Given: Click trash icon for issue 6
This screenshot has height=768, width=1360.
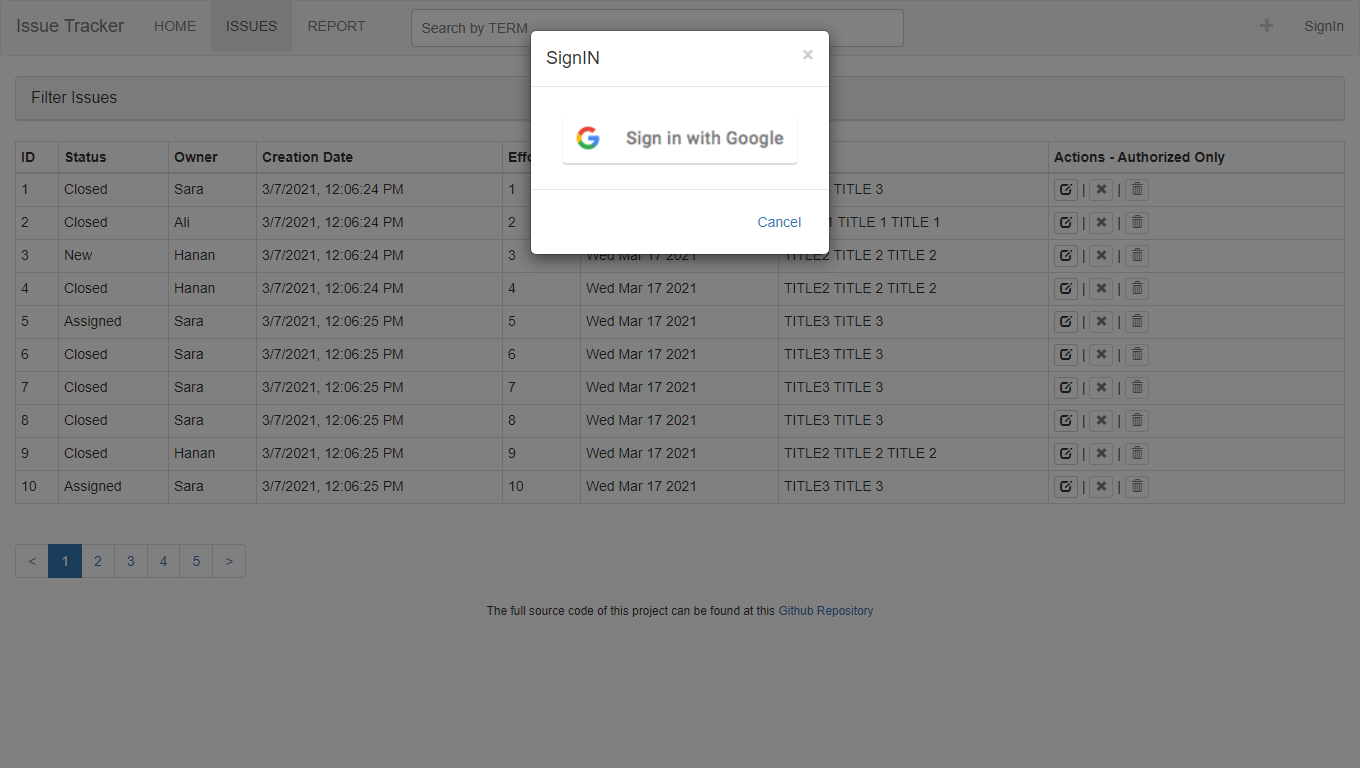Looking at the screenshot, I should click(1137, 354).
